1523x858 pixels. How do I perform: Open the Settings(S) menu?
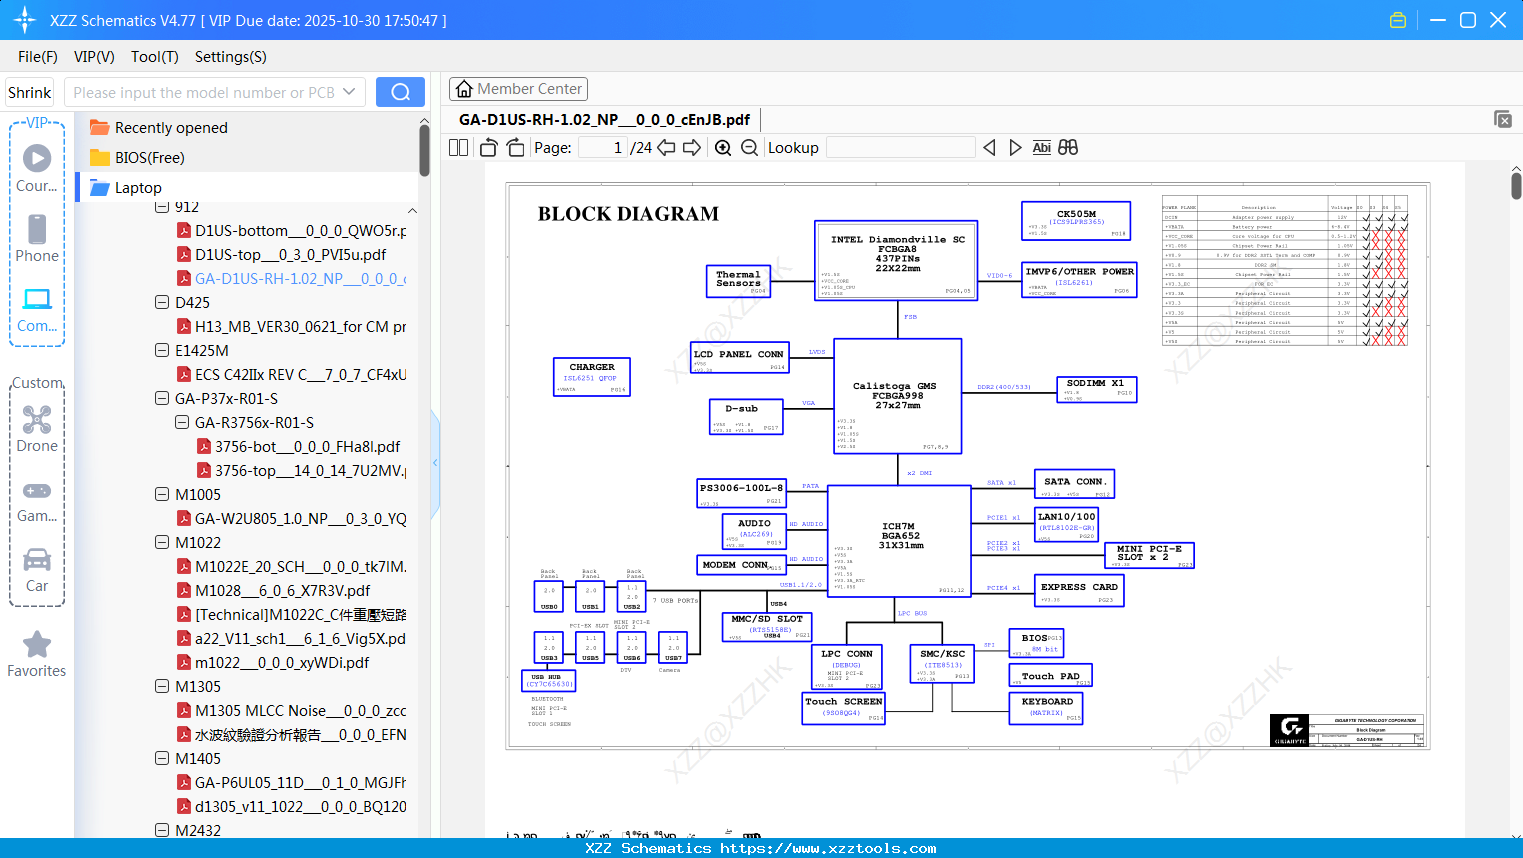231,57
